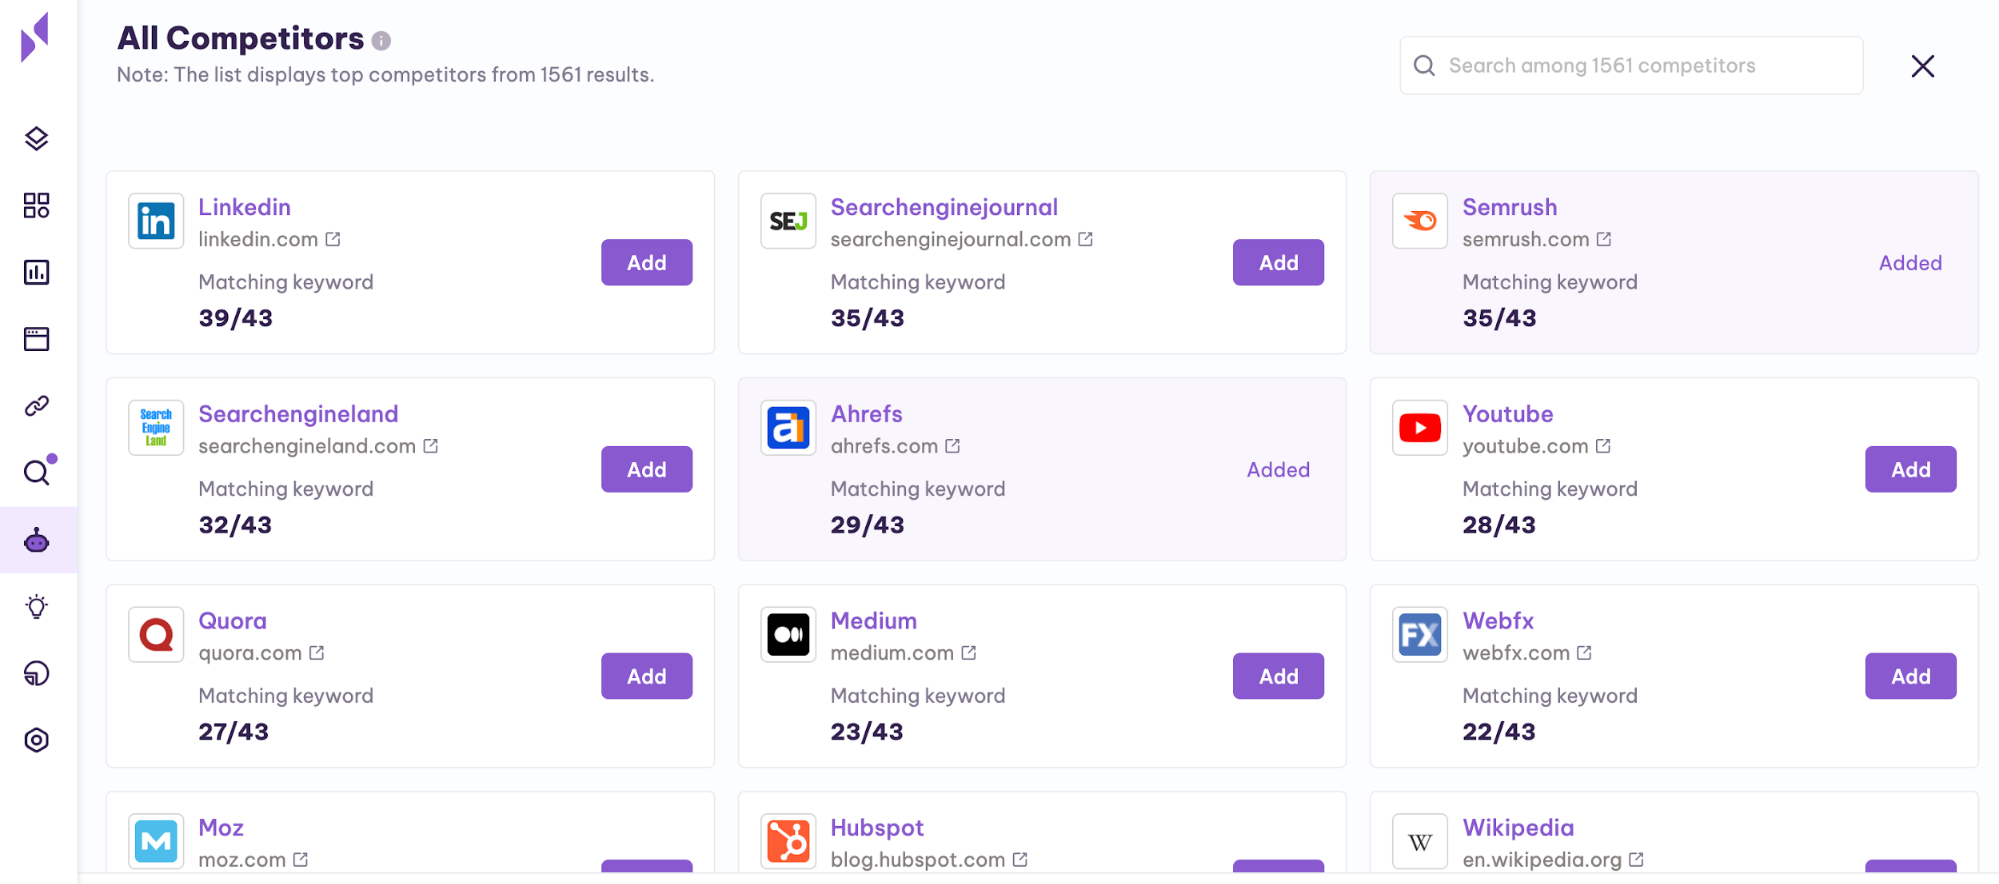Click the Quora logo thumbnail
The width and height of the screenshot is (1999, 884).
coord(156,635)
